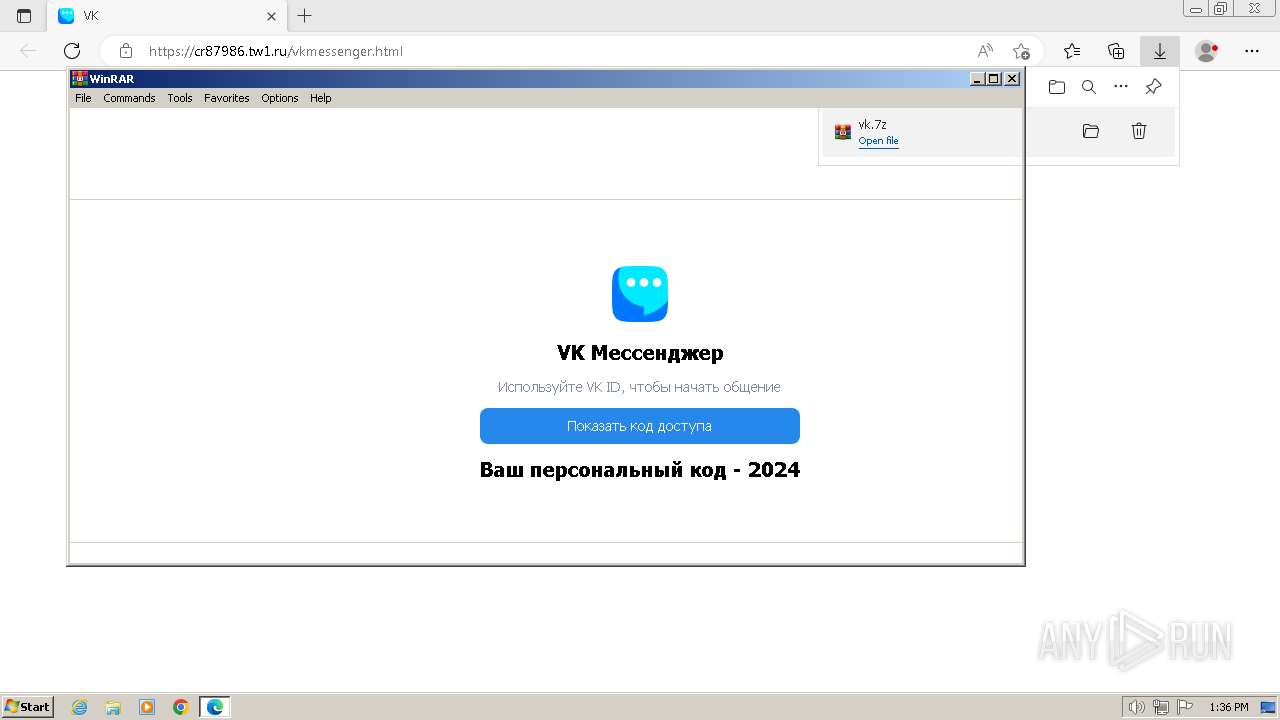
Task: Open Edge Settings and more menu
Action: pos(1252,51)
